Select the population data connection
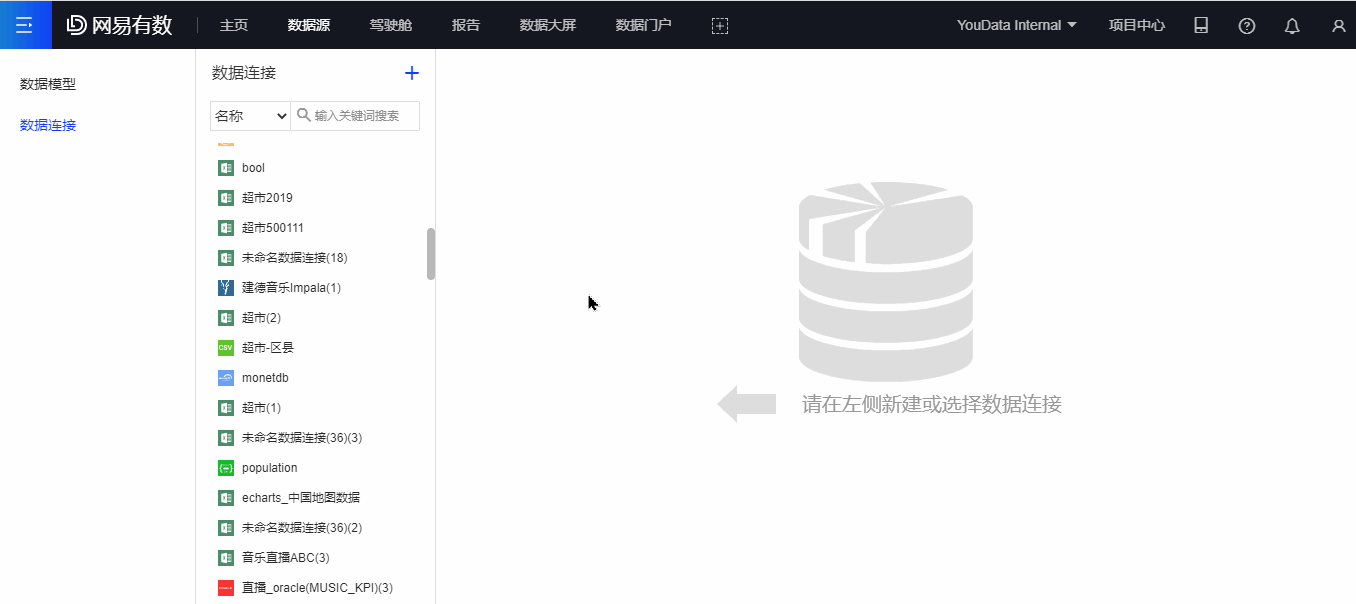 [269, 468]
